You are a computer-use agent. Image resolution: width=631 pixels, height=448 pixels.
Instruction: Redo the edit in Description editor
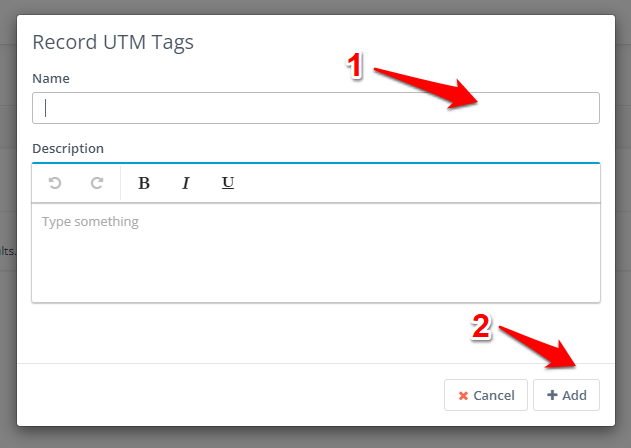click(97, 183)
